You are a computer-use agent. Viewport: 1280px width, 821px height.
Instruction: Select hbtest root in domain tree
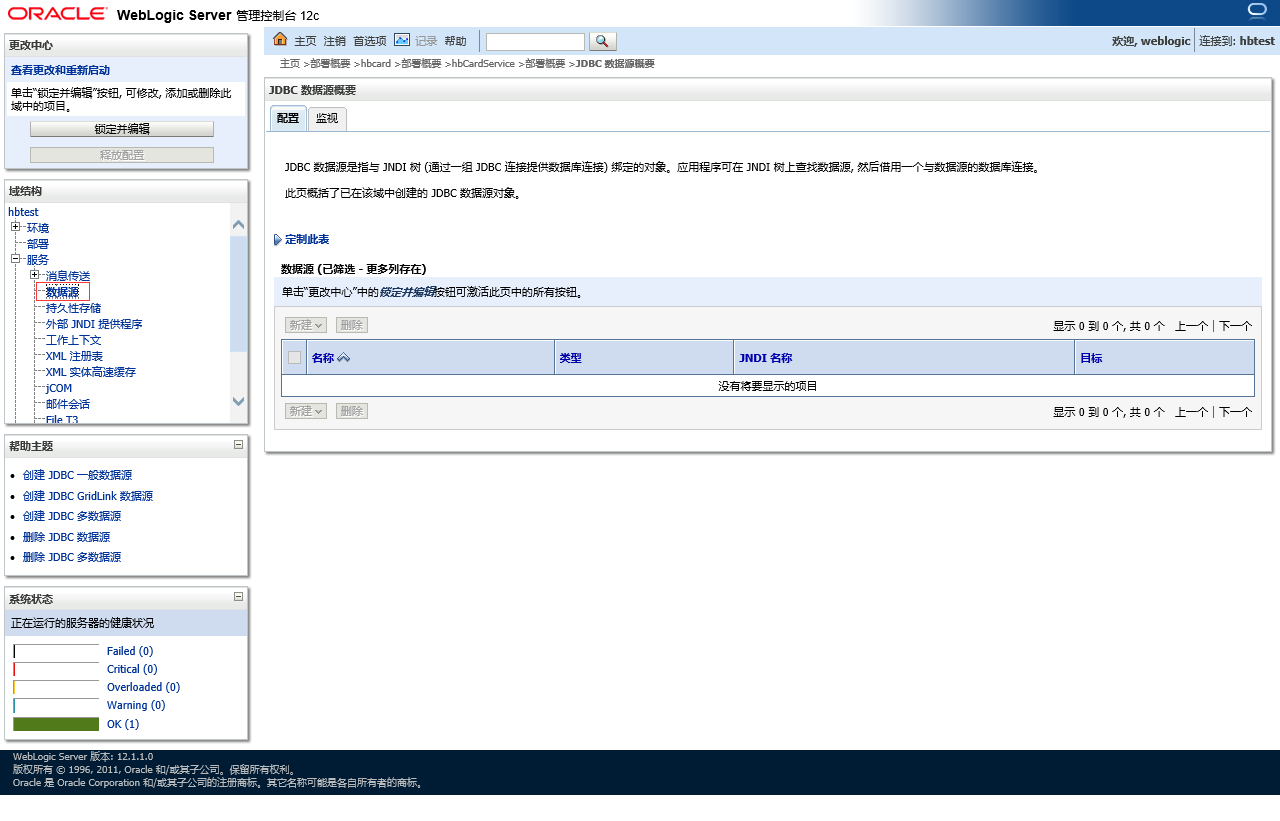click(x=23, y=212)
